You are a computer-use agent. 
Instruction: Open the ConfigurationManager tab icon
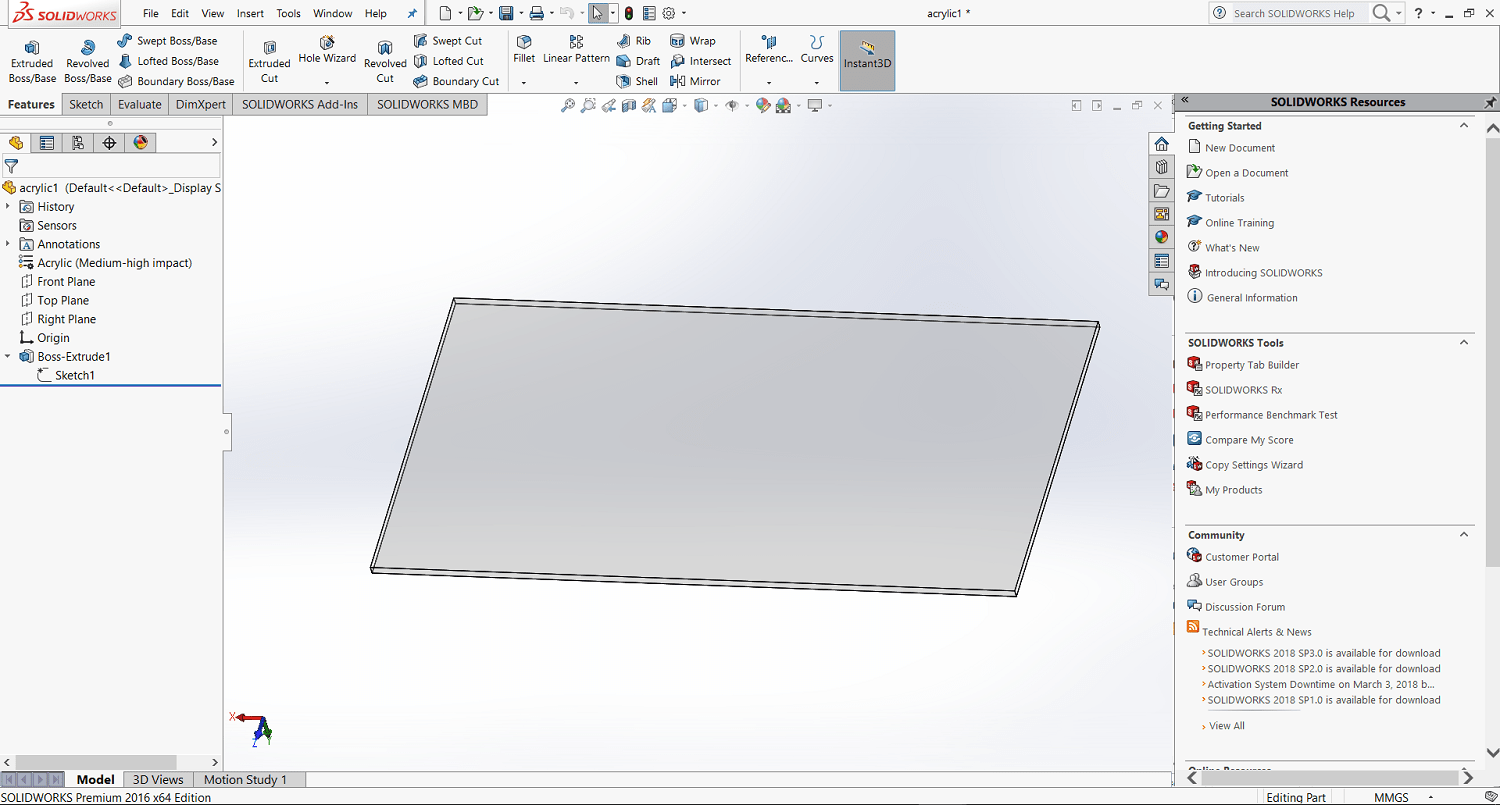pos(77,143)
